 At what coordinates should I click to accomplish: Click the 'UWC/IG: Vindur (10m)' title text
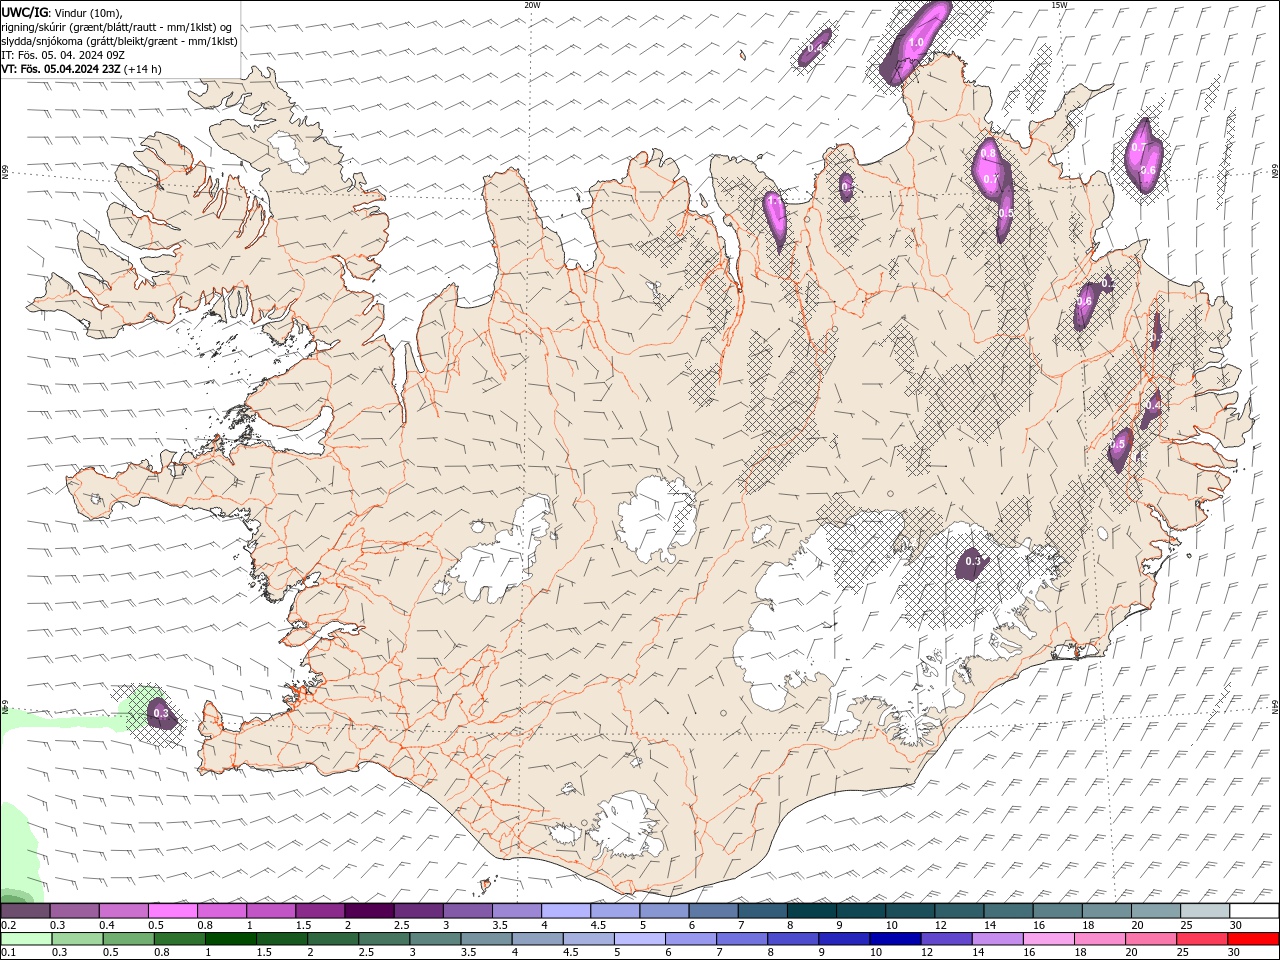[62, 12]
